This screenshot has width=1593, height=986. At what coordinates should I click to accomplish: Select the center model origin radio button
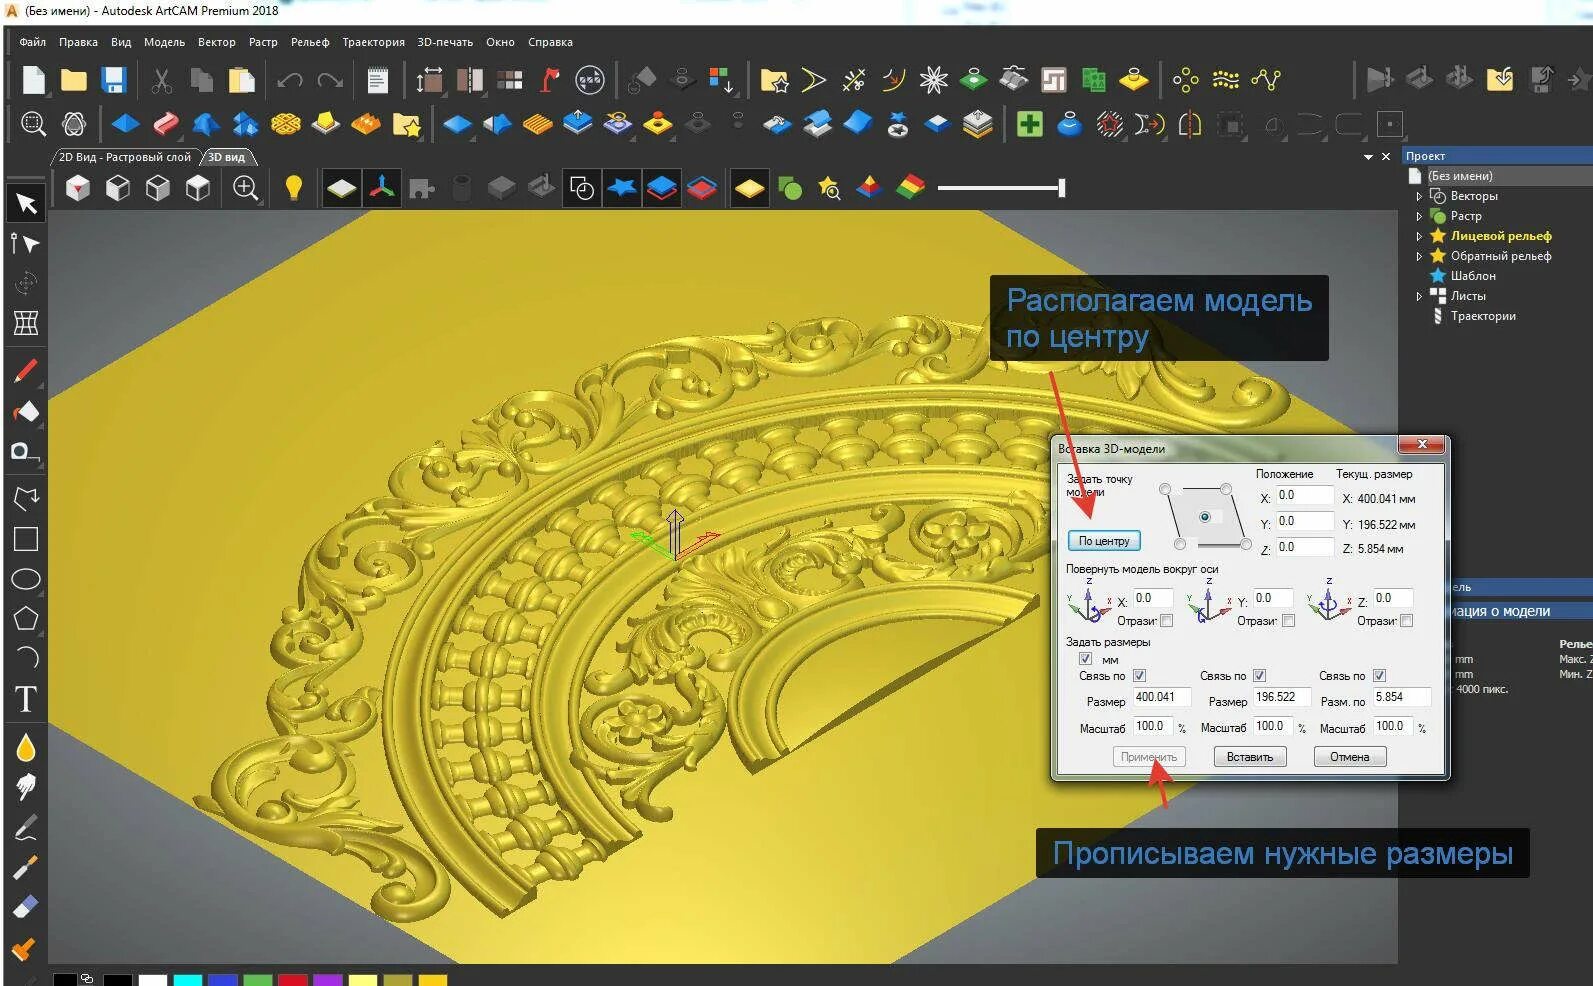pos(1205,517)
